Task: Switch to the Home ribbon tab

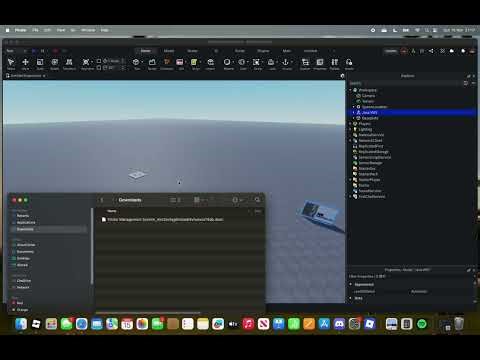Action: (145, 51)
